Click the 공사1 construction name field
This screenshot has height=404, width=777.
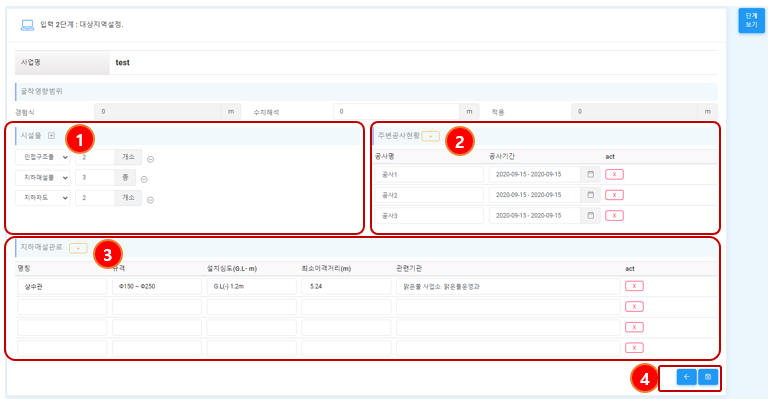click(429, 174)
